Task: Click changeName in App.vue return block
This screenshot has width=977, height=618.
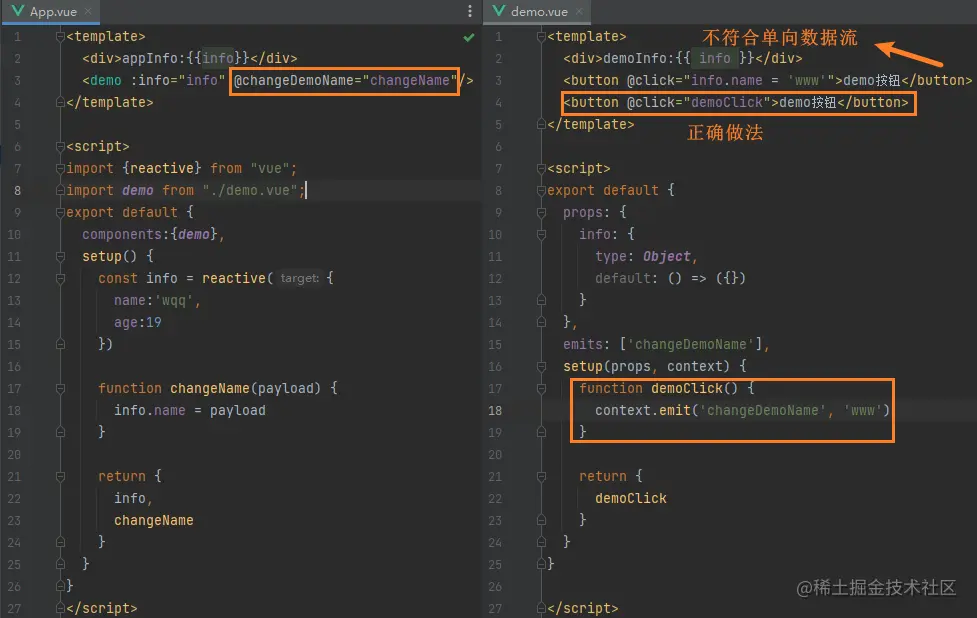Action: [x=153, y=520]
